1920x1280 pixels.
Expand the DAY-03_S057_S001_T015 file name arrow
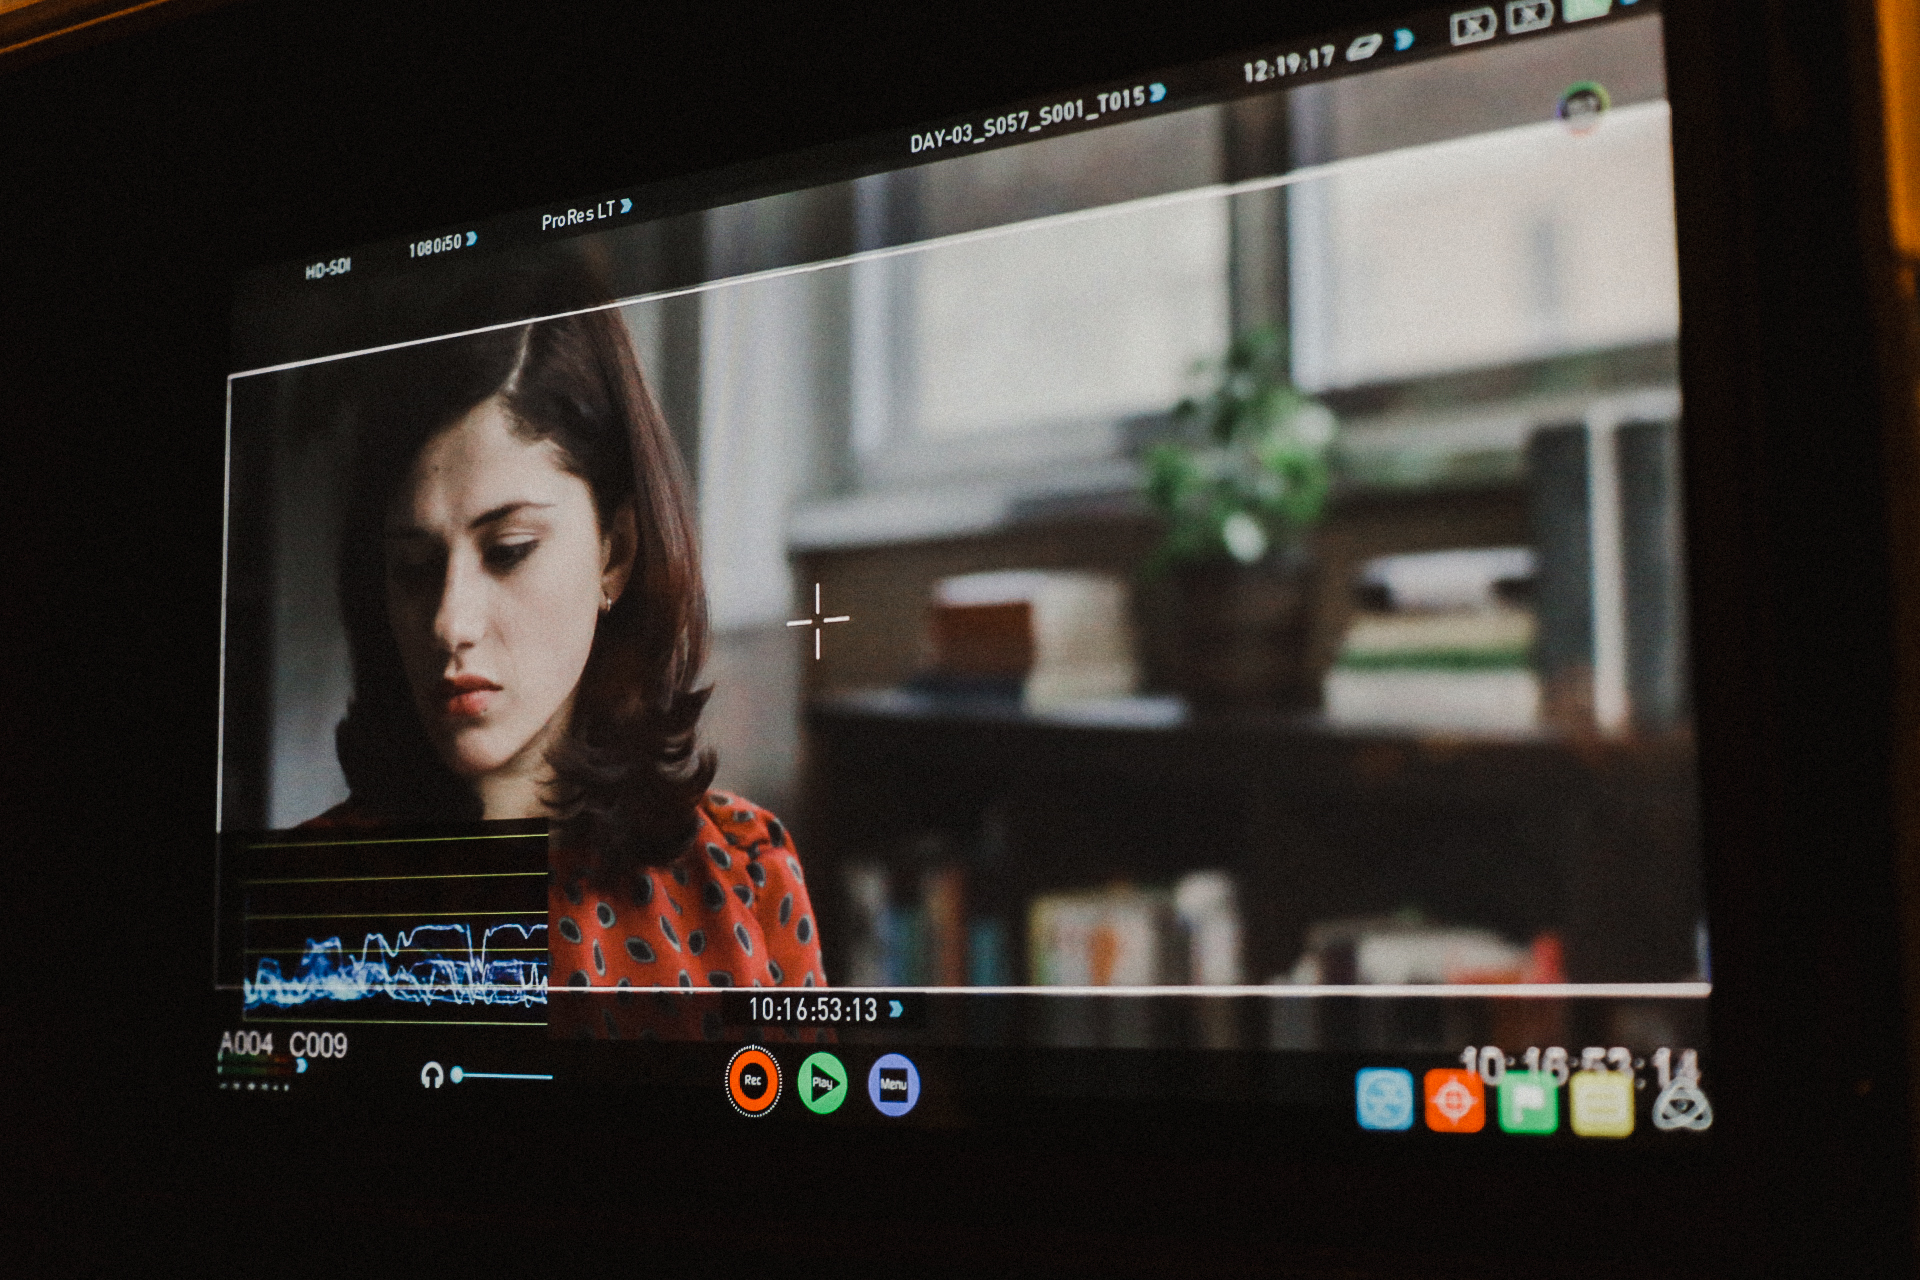[x=1157, y=92]
